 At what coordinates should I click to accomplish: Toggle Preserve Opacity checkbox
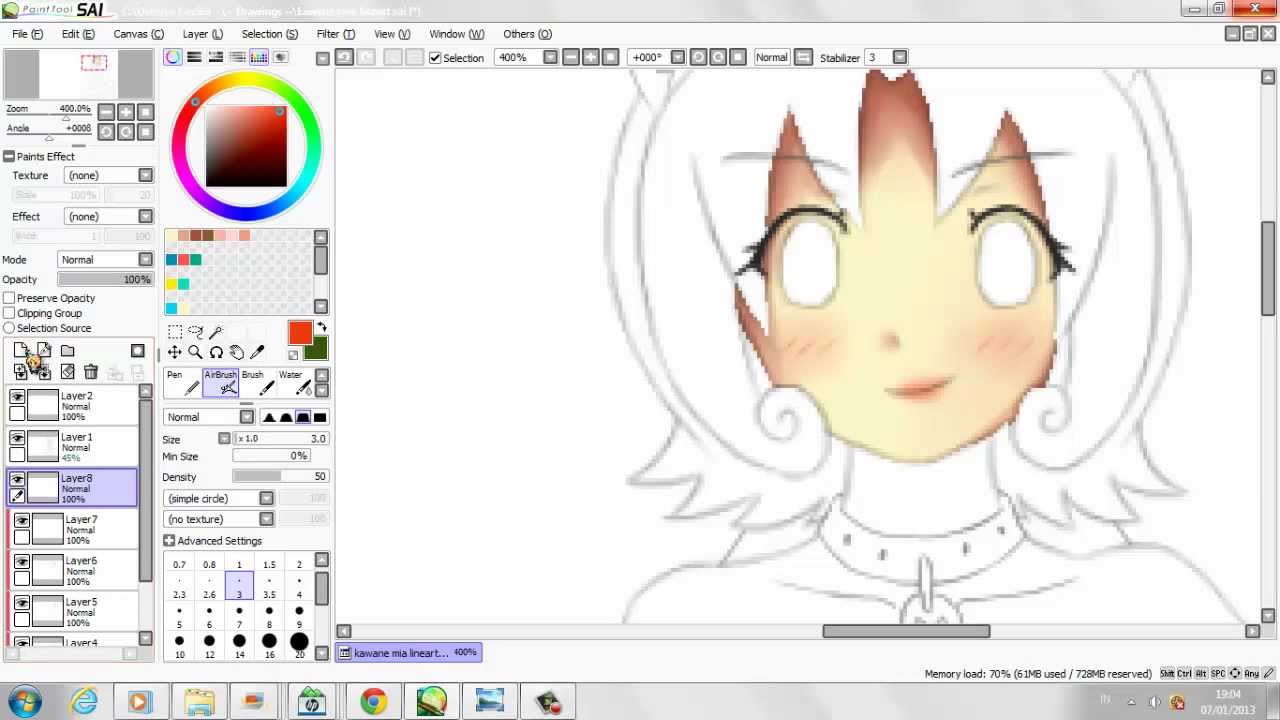pos(9,298)
